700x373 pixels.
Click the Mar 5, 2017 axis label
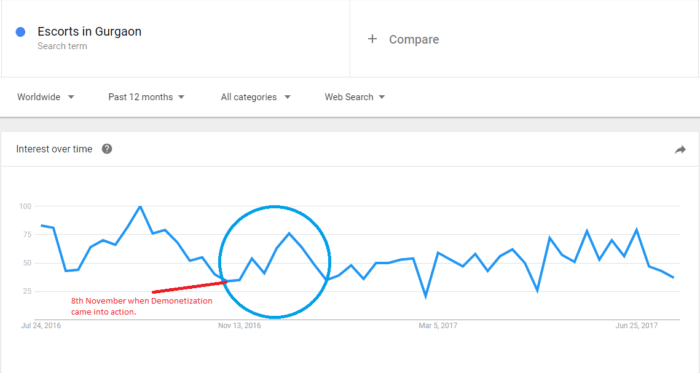point(438,325)
